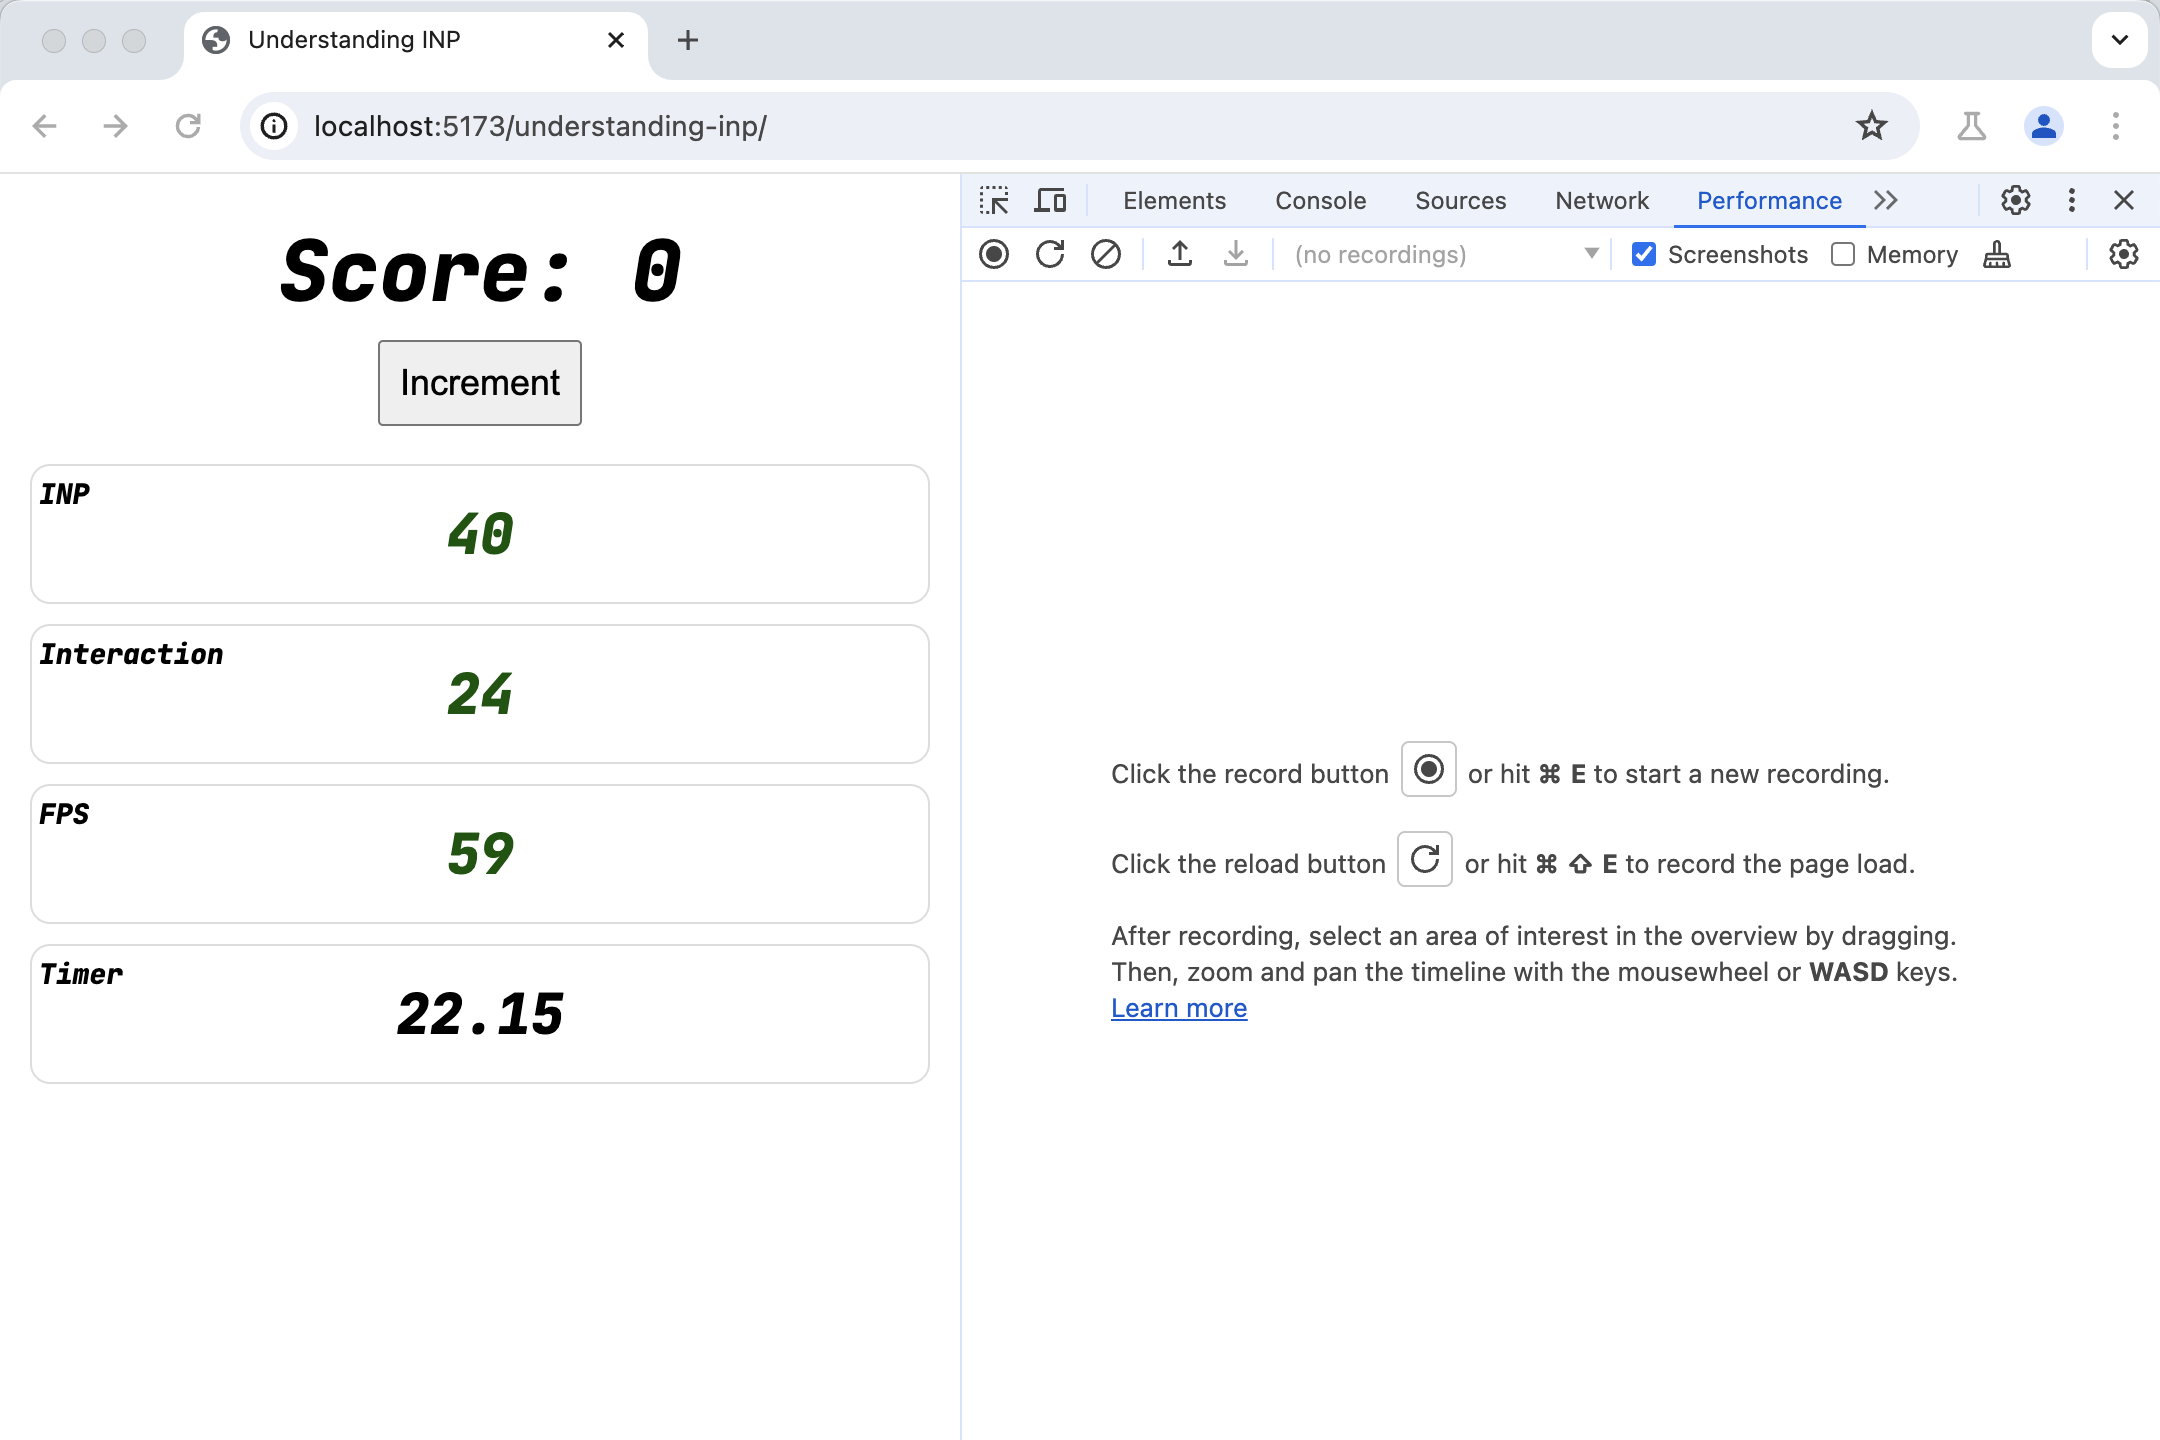Toggle the Screenshots checkbox on
Viewport: 2160px width, 1440px height.
pos(1642,254)
